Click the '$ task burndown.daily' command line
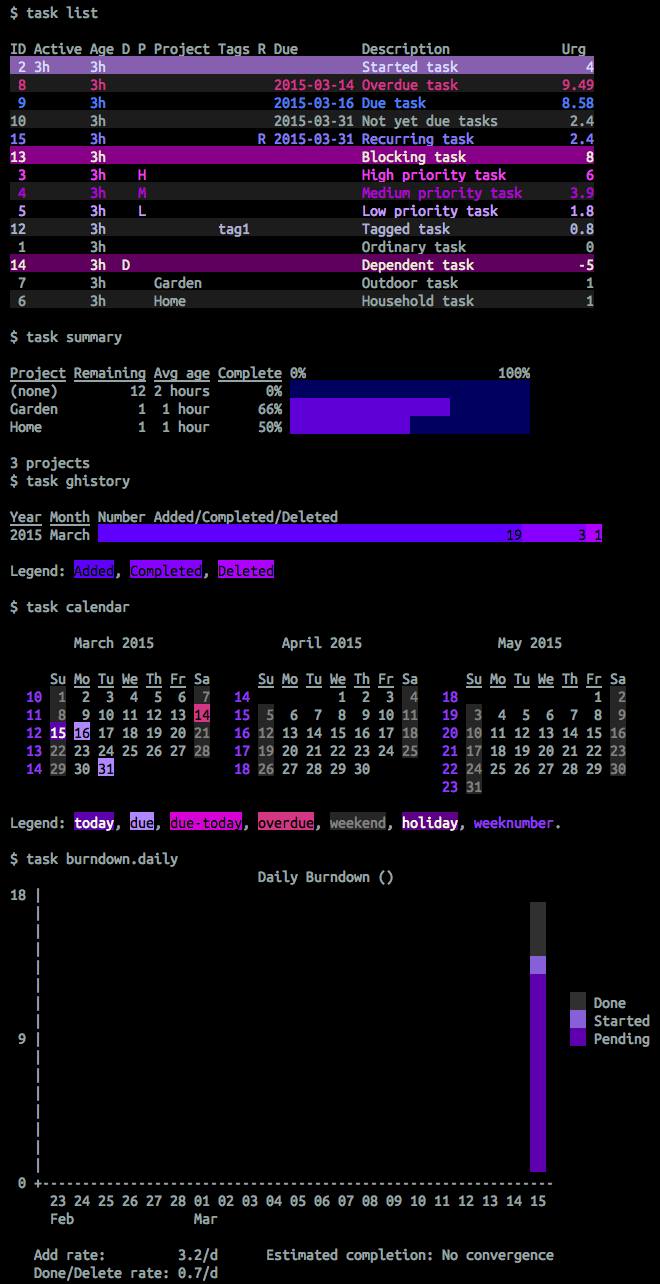660x1284 pixels. 94,859
